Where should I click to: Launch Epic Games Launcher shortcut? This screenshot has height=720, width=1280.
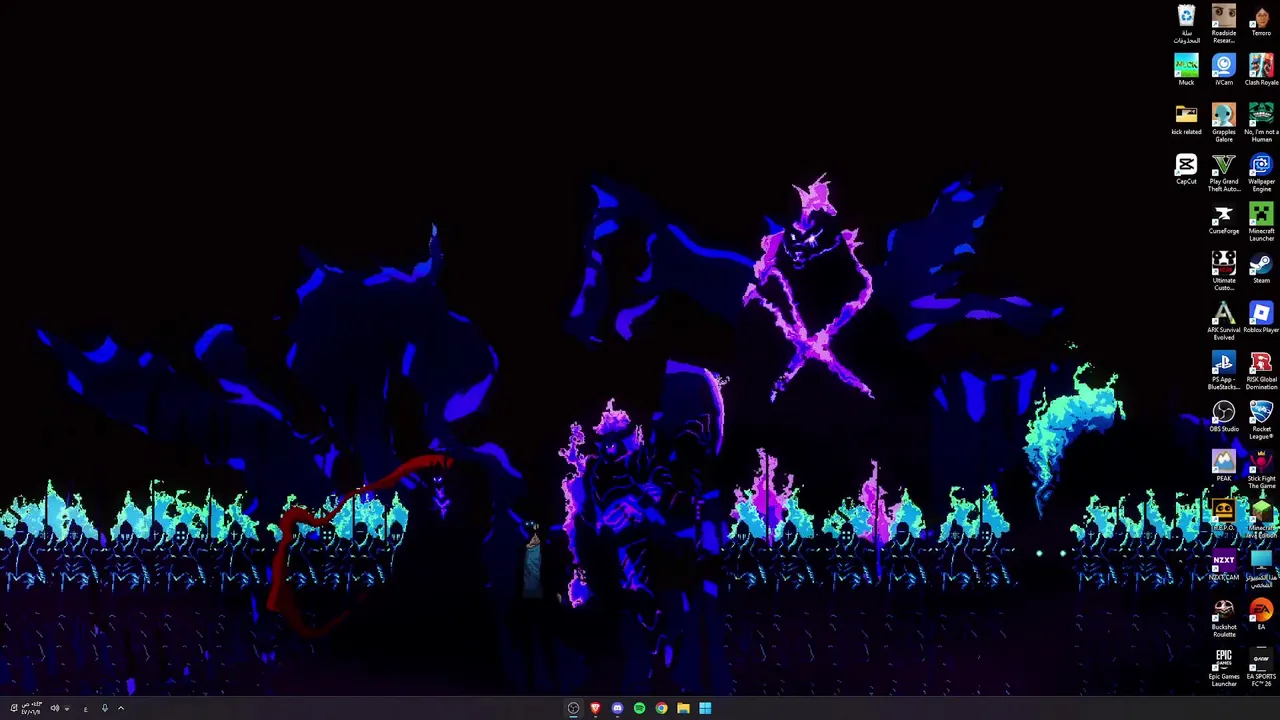coord(1224,667)
